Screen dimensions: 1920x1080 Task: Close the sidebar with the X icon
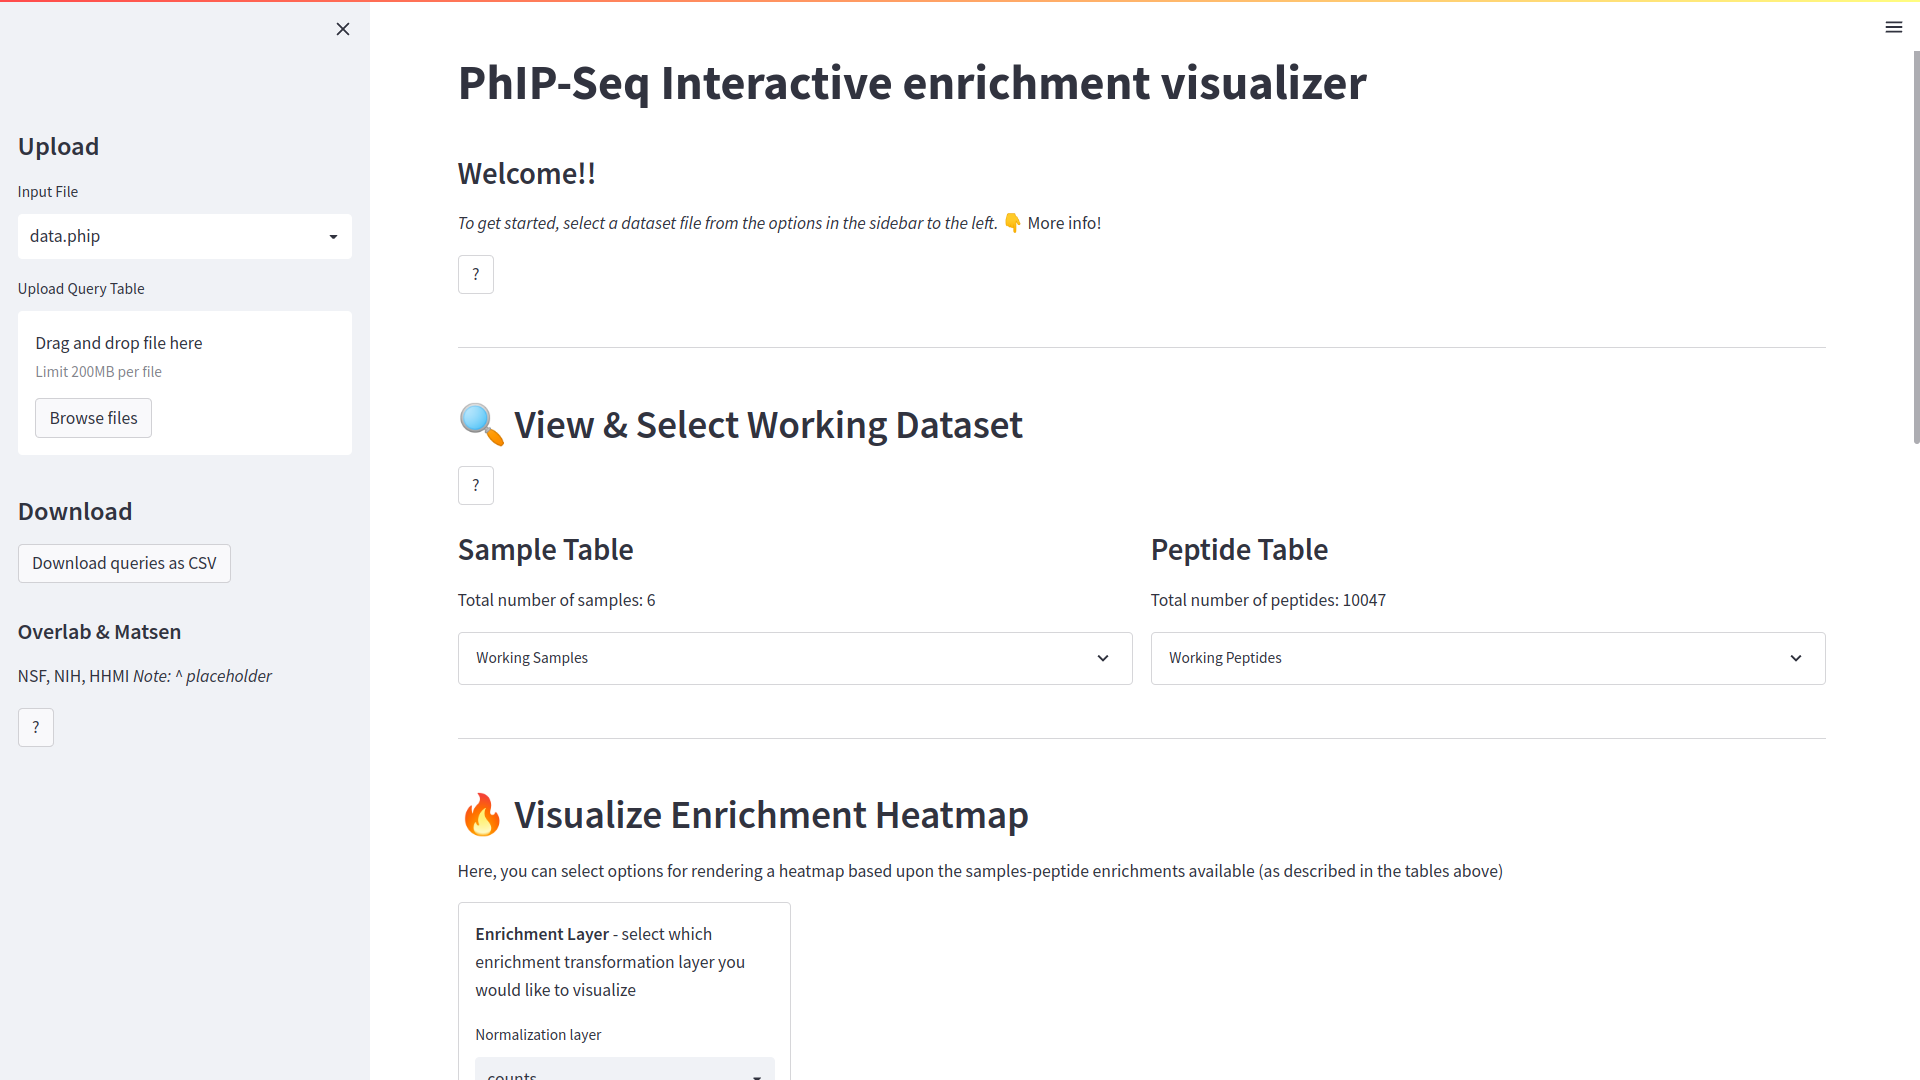coord(343,29)
